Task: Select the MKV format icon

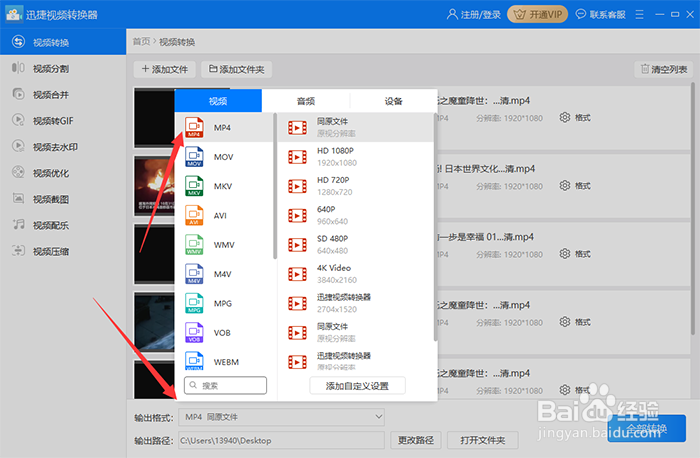Action: pyautogui.click(x=194, y=186)
